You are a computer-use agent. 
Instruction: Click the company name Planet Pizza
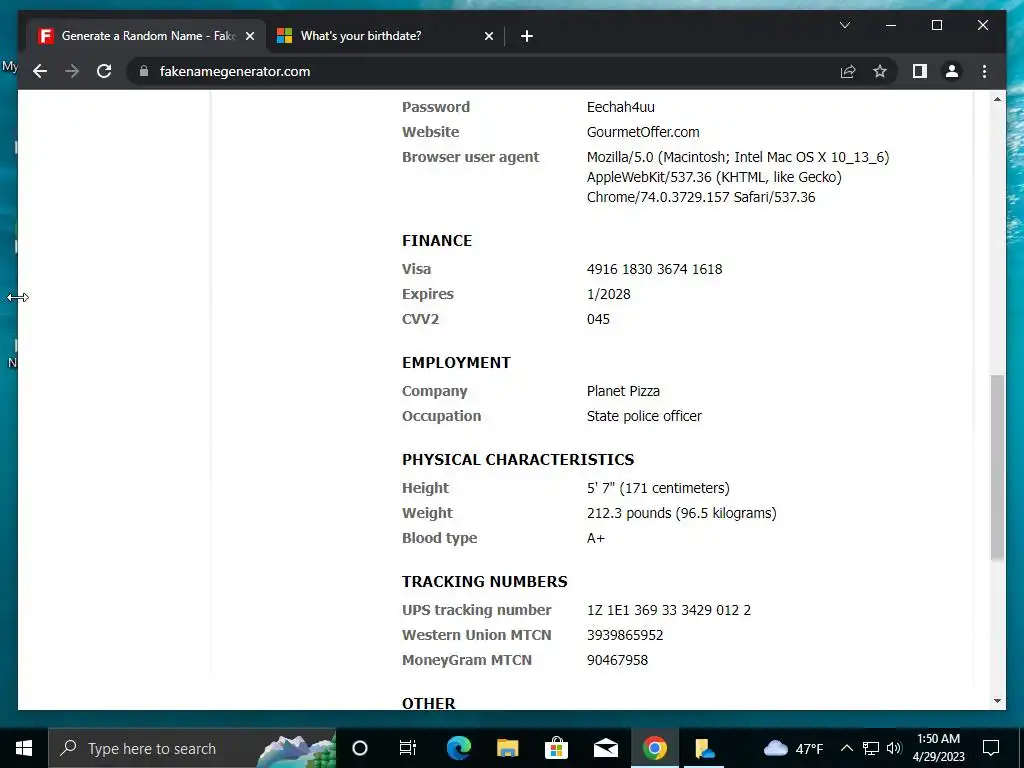pos(623,391)
